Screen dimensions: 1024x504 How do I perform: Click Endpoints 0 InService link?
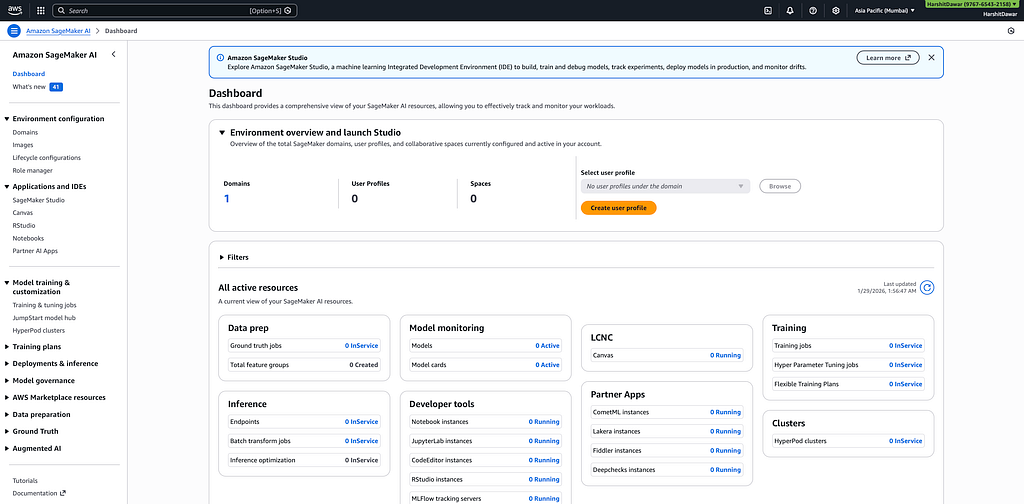[x=361, y=422]
